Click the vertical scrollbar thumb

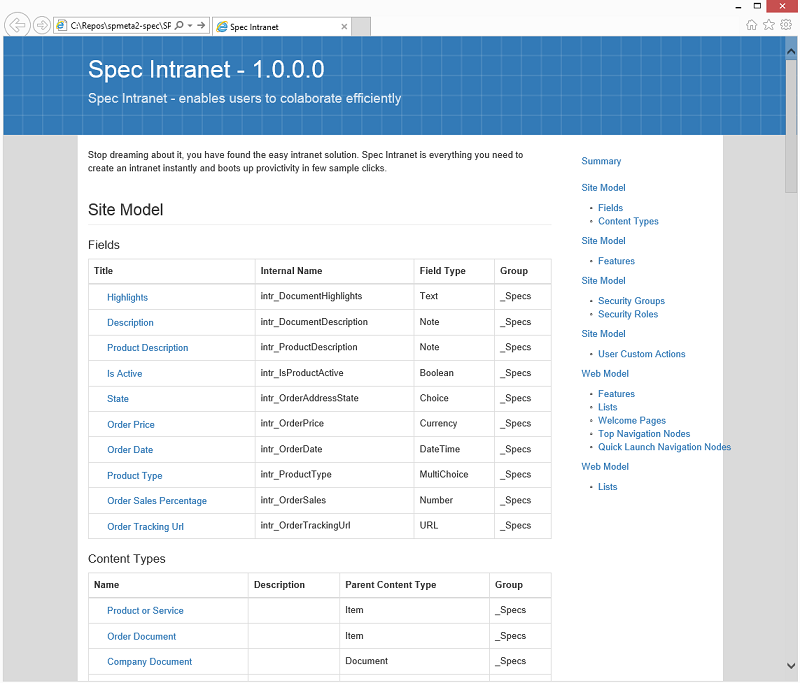(x=791, y=125)
